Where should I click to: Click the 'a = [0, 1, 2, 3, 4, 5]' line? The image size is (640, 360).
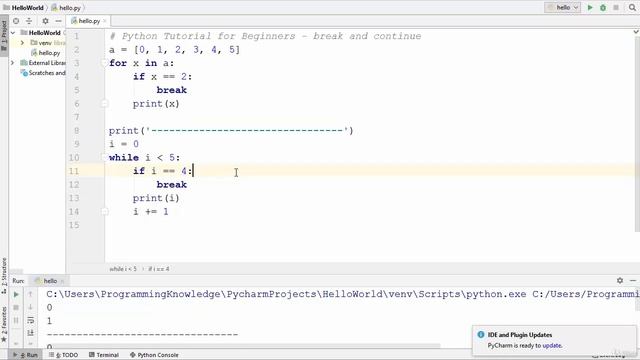coord(174,50)
